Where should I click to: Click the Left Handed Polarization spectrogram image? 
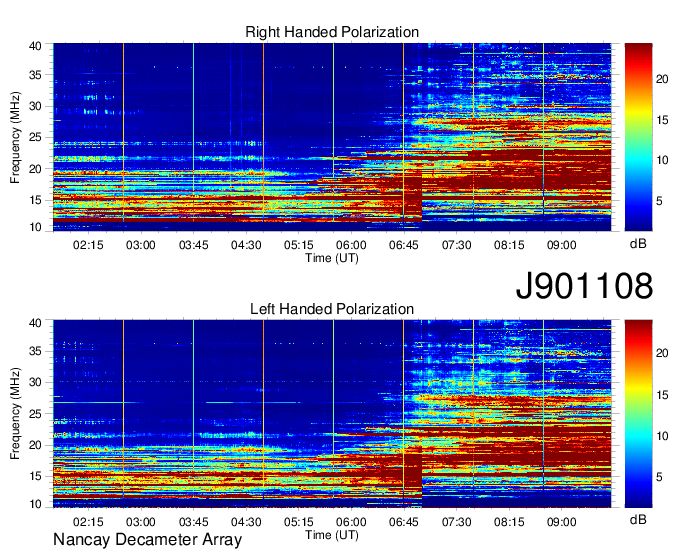[332, 414]
